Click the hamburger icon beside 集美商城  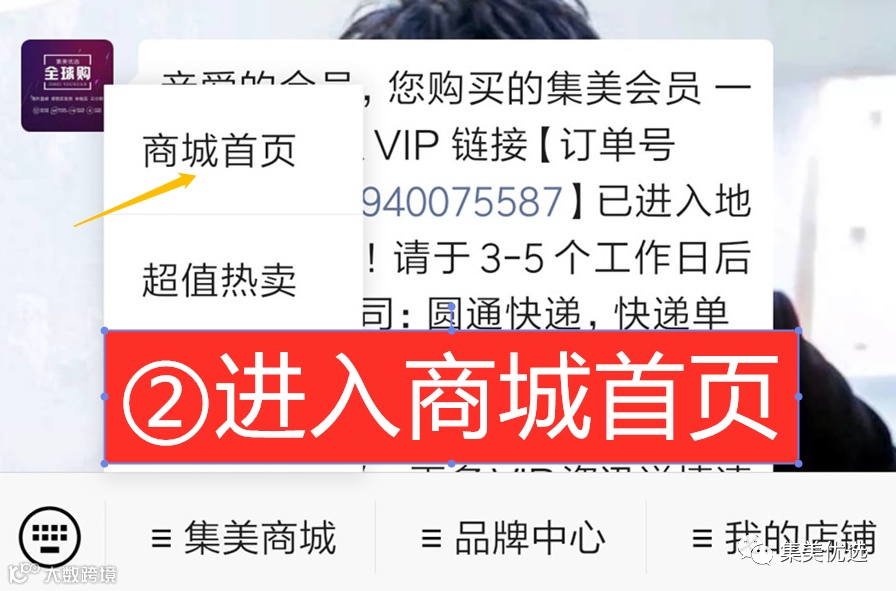(161, 538)
